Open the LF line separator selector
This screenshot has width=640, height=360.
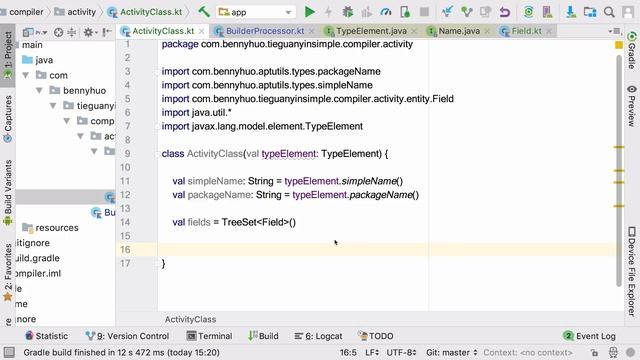click(372, 352)
